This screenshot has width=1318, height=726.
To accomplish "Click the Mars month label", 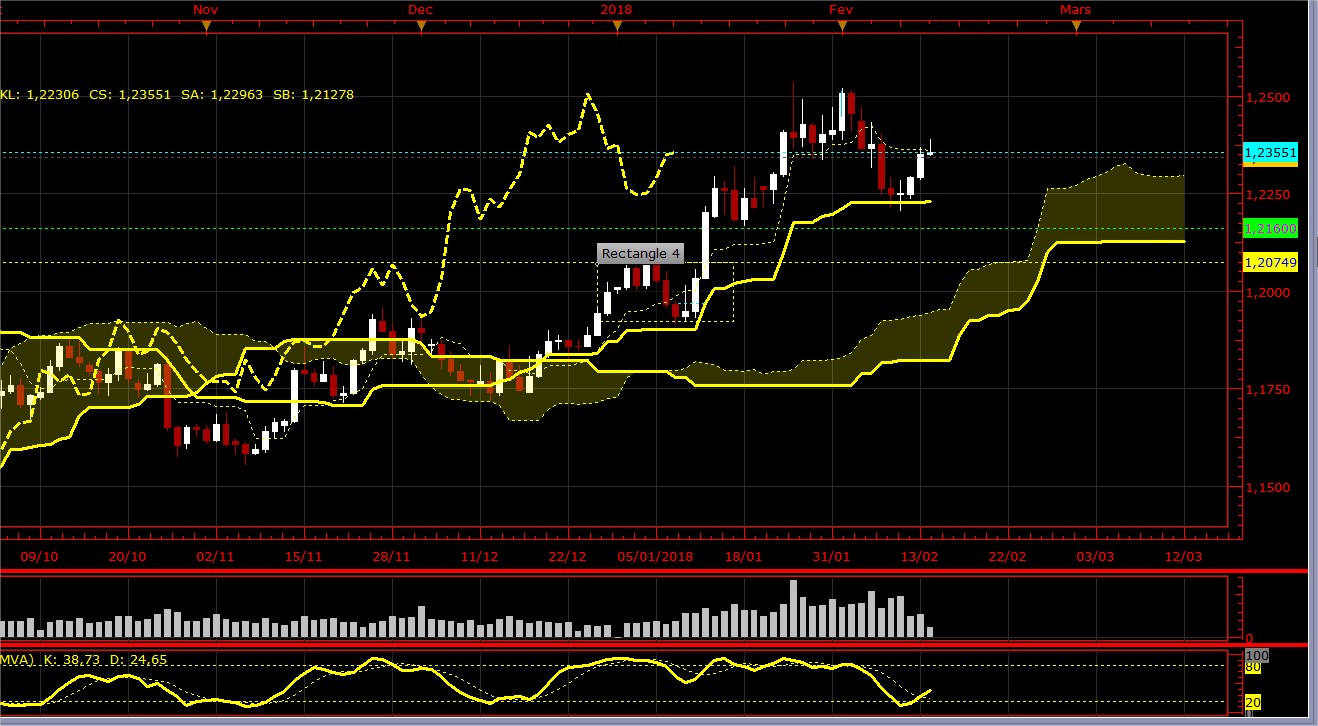I will point(1075,9).
